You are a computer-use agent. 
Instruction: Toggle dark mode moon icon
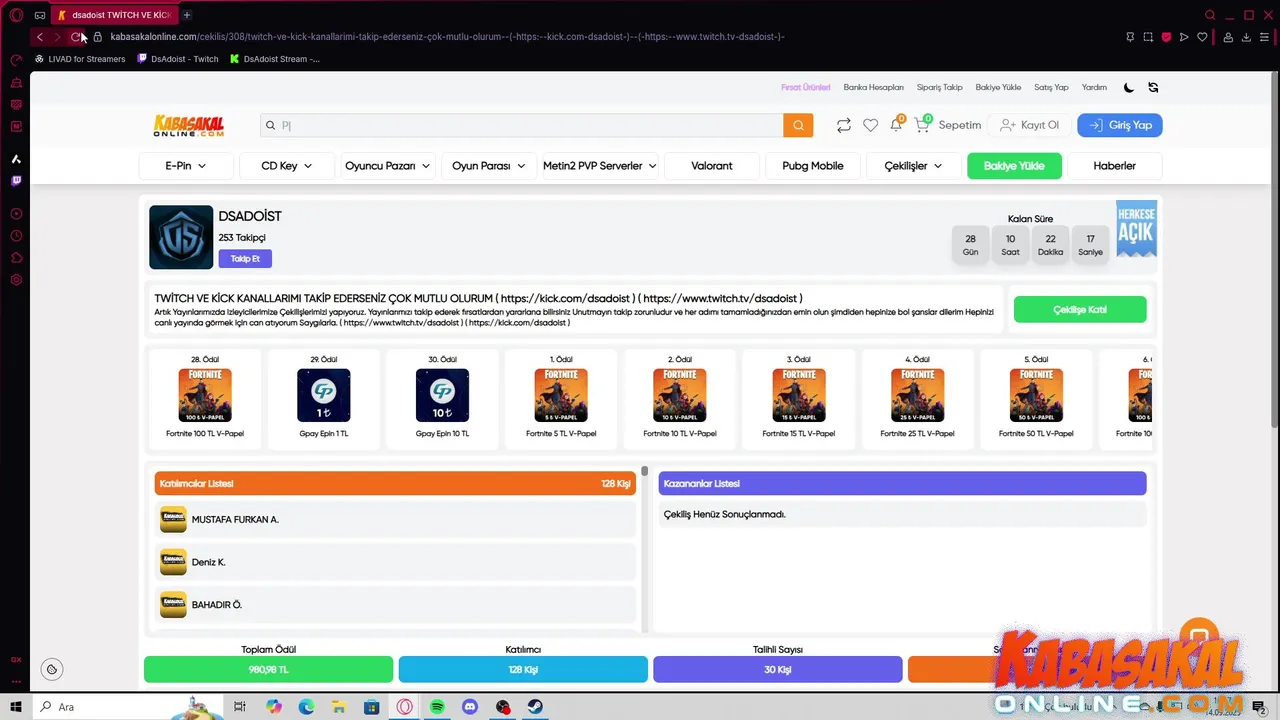tap(1129, 87)
